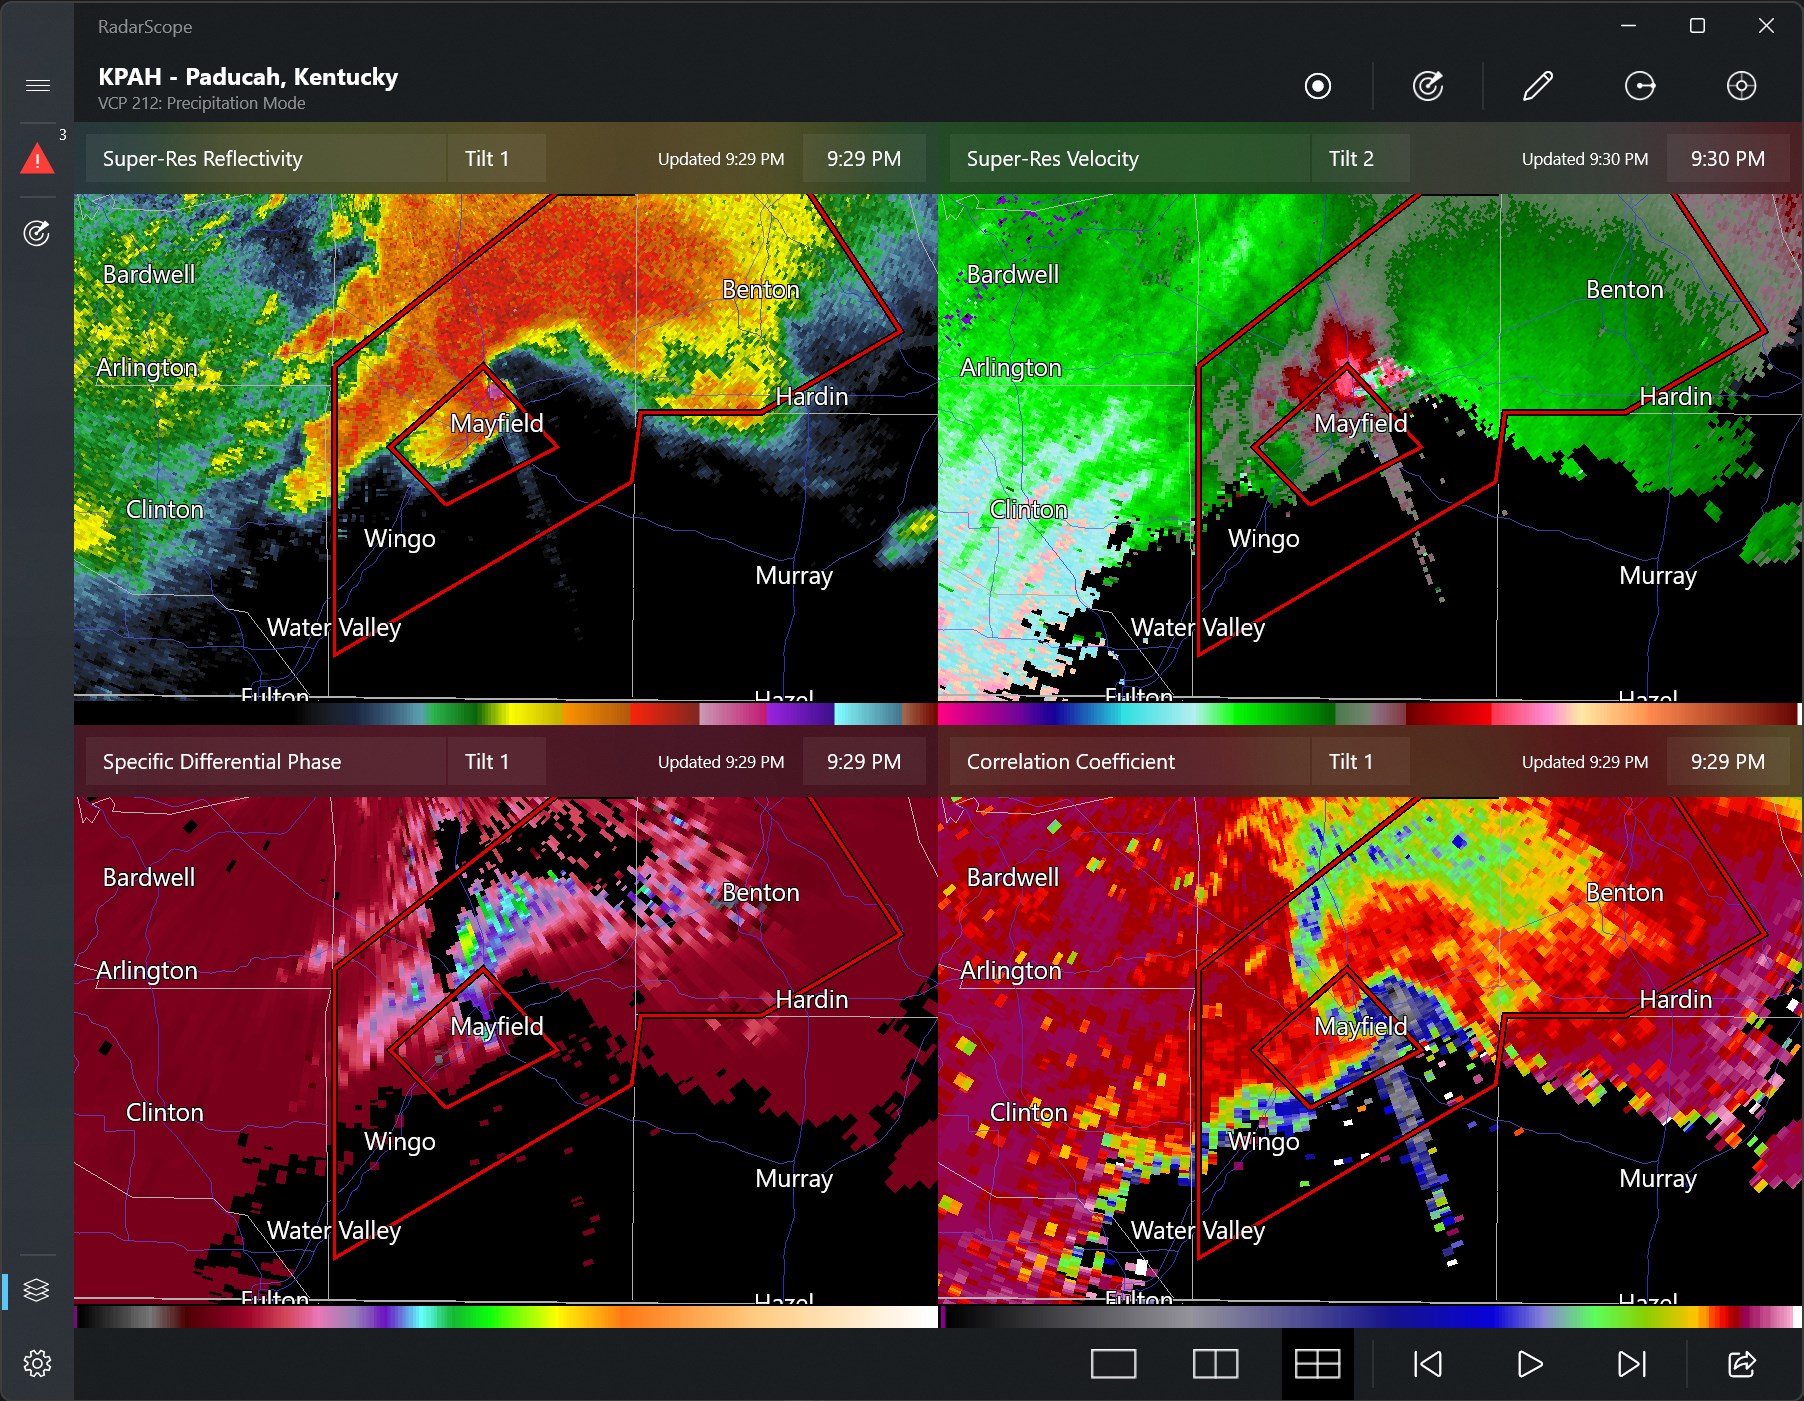Open the warnings alert icon showing 3

(38, 158)
